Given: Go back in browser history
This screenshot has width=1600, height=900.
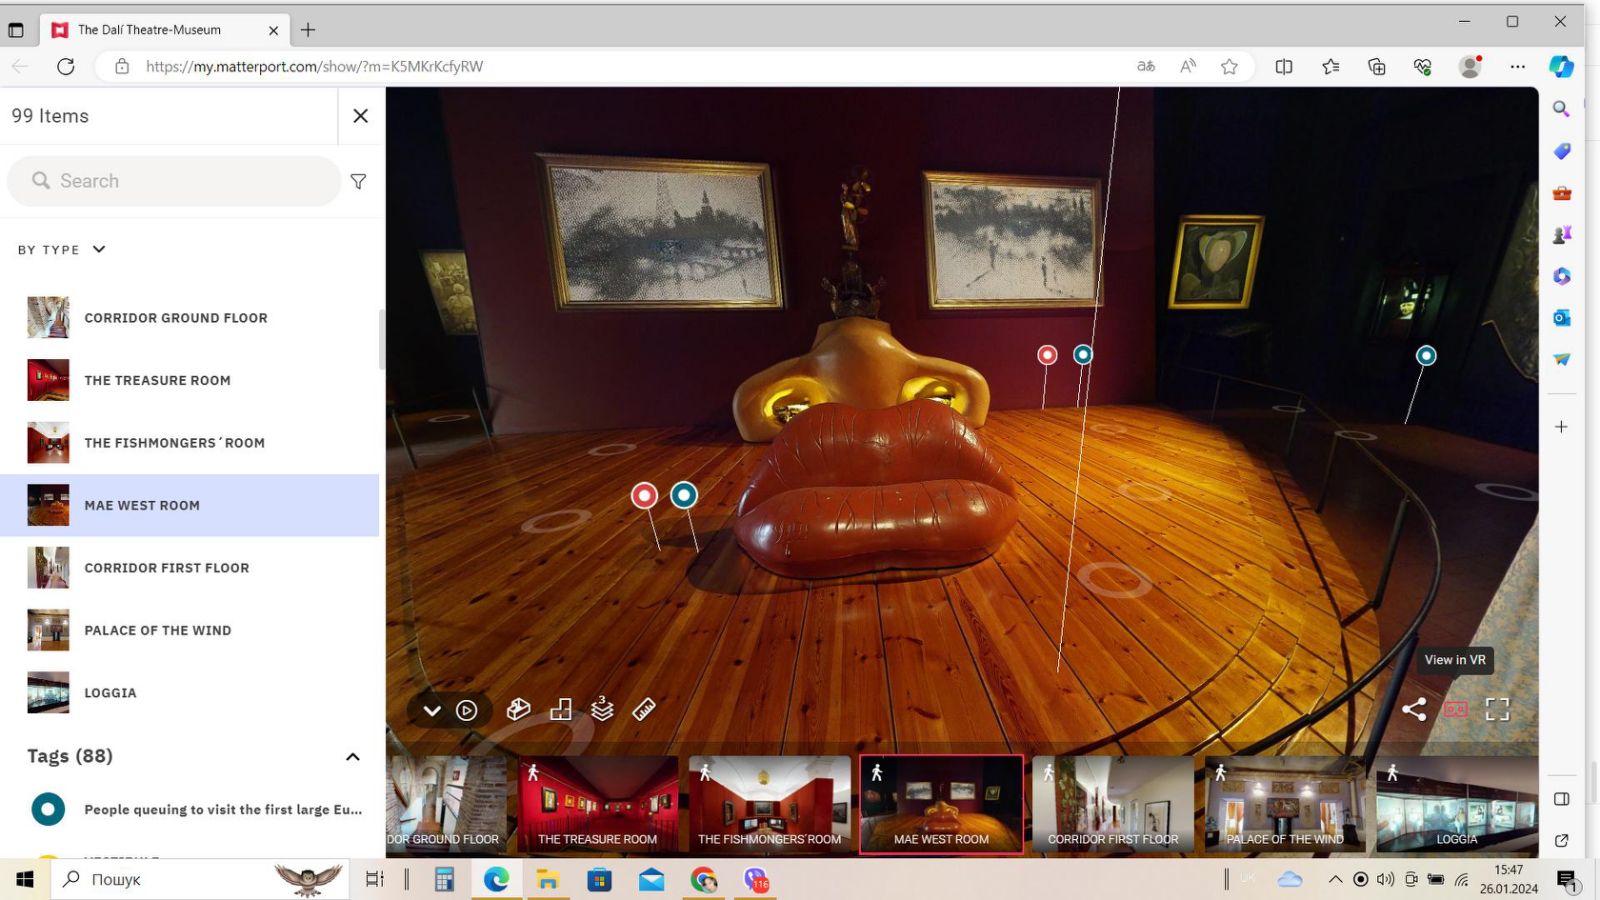Looking at the screenshot, I should [20, 66].
